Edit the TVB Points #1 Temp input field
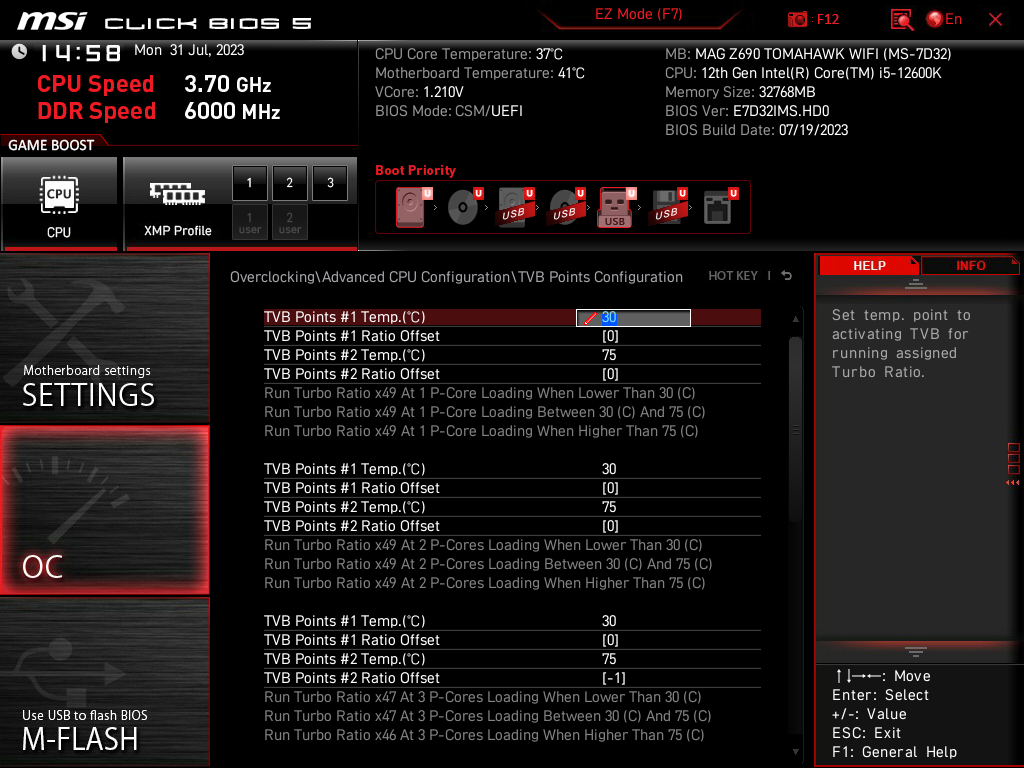The height and width of the screenshot is (768, 1024). pyautogui.click(x=633, y=317)
